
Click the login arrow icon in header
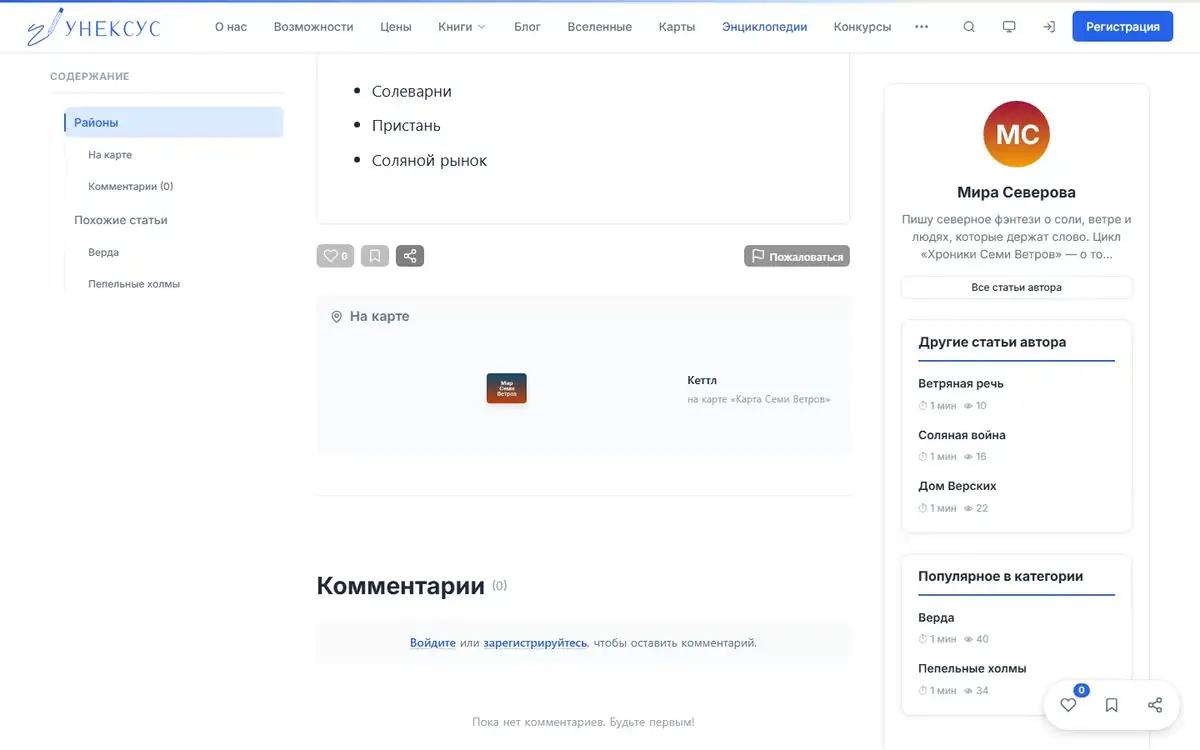[x=1049, y=27]
